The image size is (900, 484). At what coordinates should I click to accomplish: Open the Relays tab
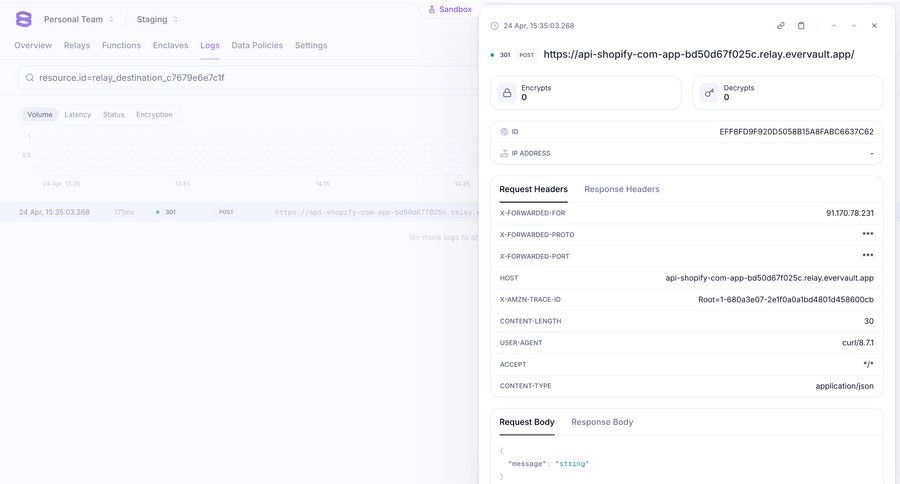pyautogui.click(x=77, y=45)
